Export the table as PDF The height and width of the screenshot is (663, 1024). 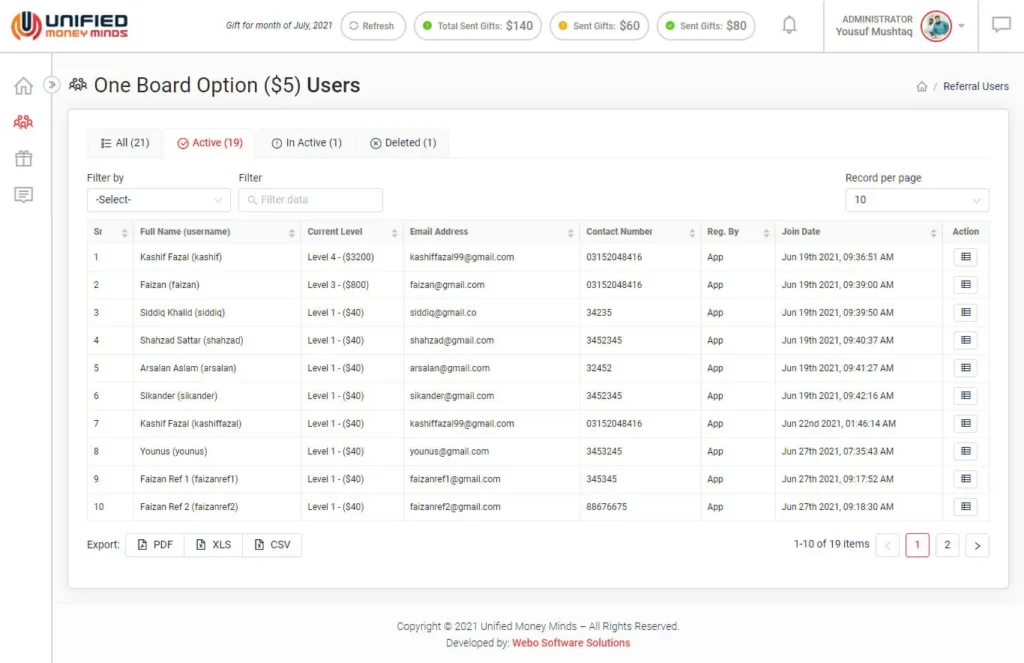point(155,545)
